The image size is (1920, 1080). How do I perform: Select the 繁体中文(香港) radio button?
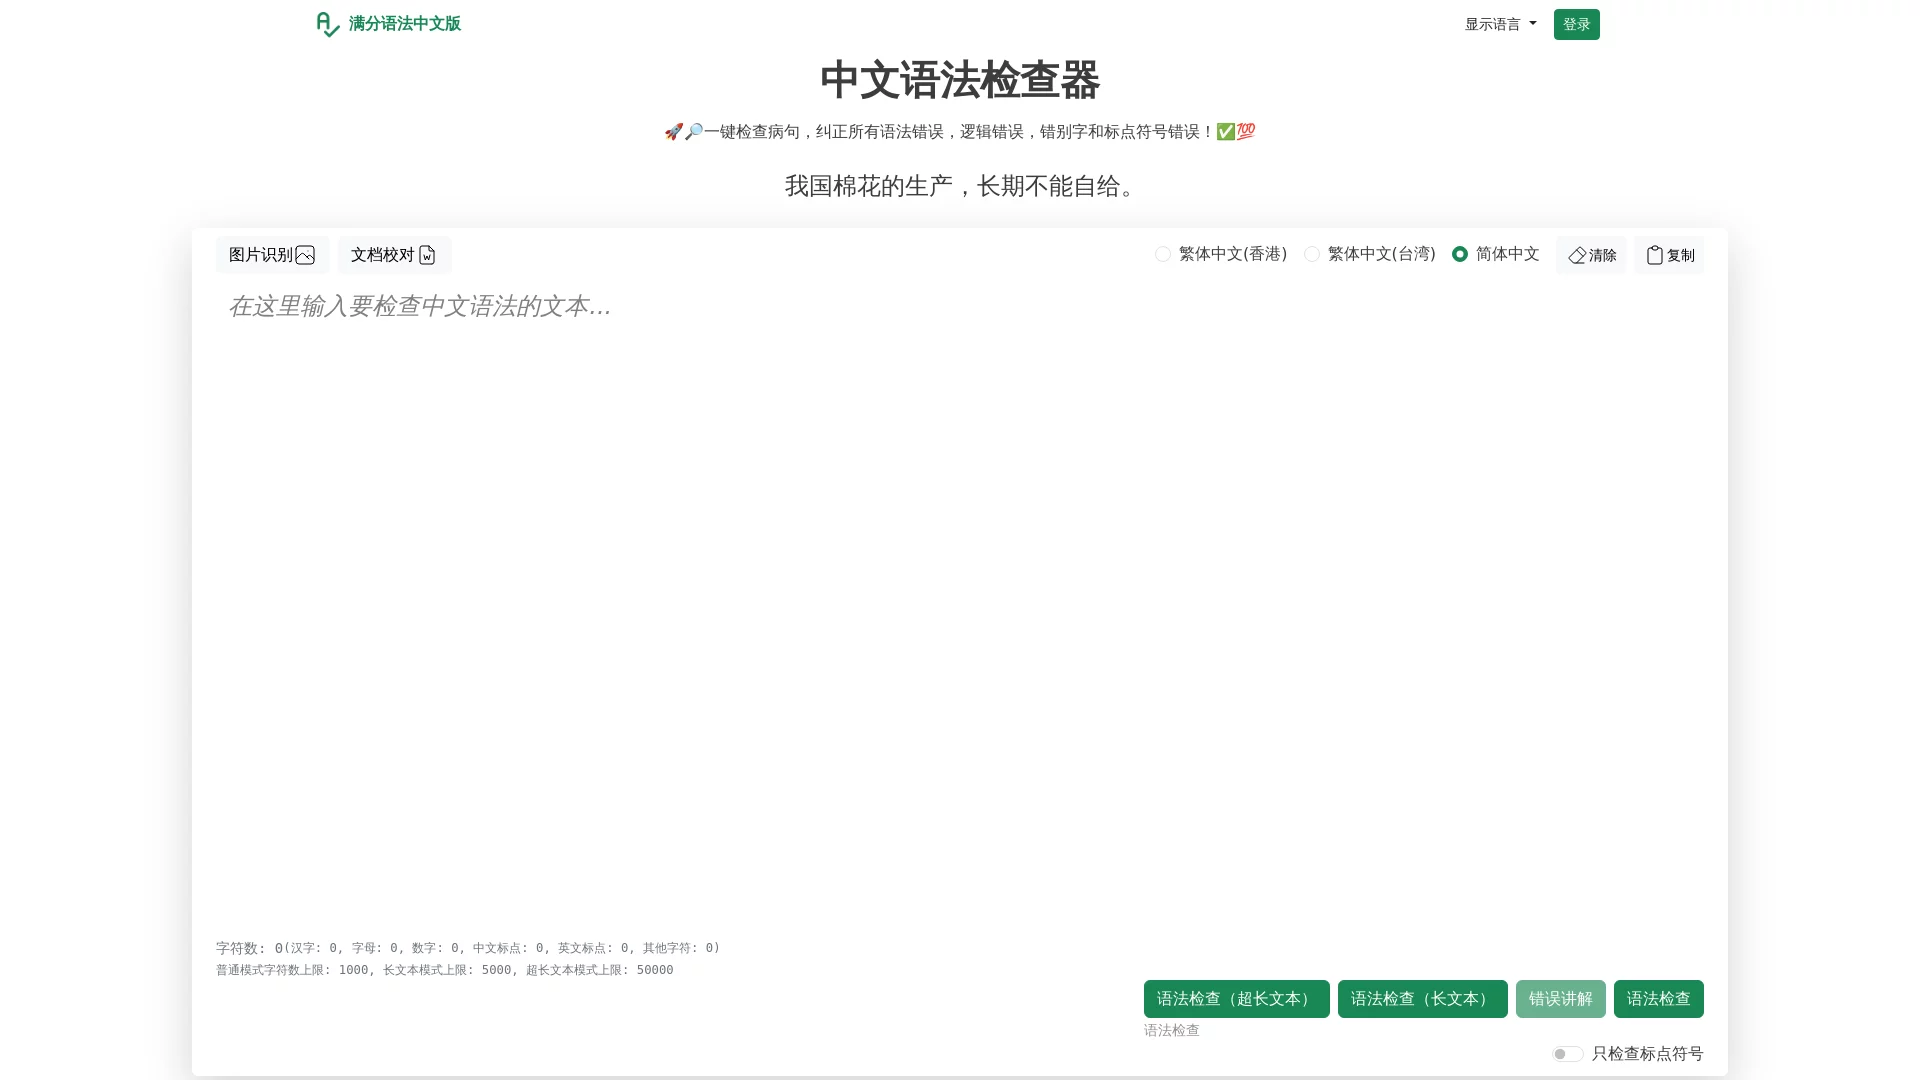pyautogui.click(x=1162, y=254)
